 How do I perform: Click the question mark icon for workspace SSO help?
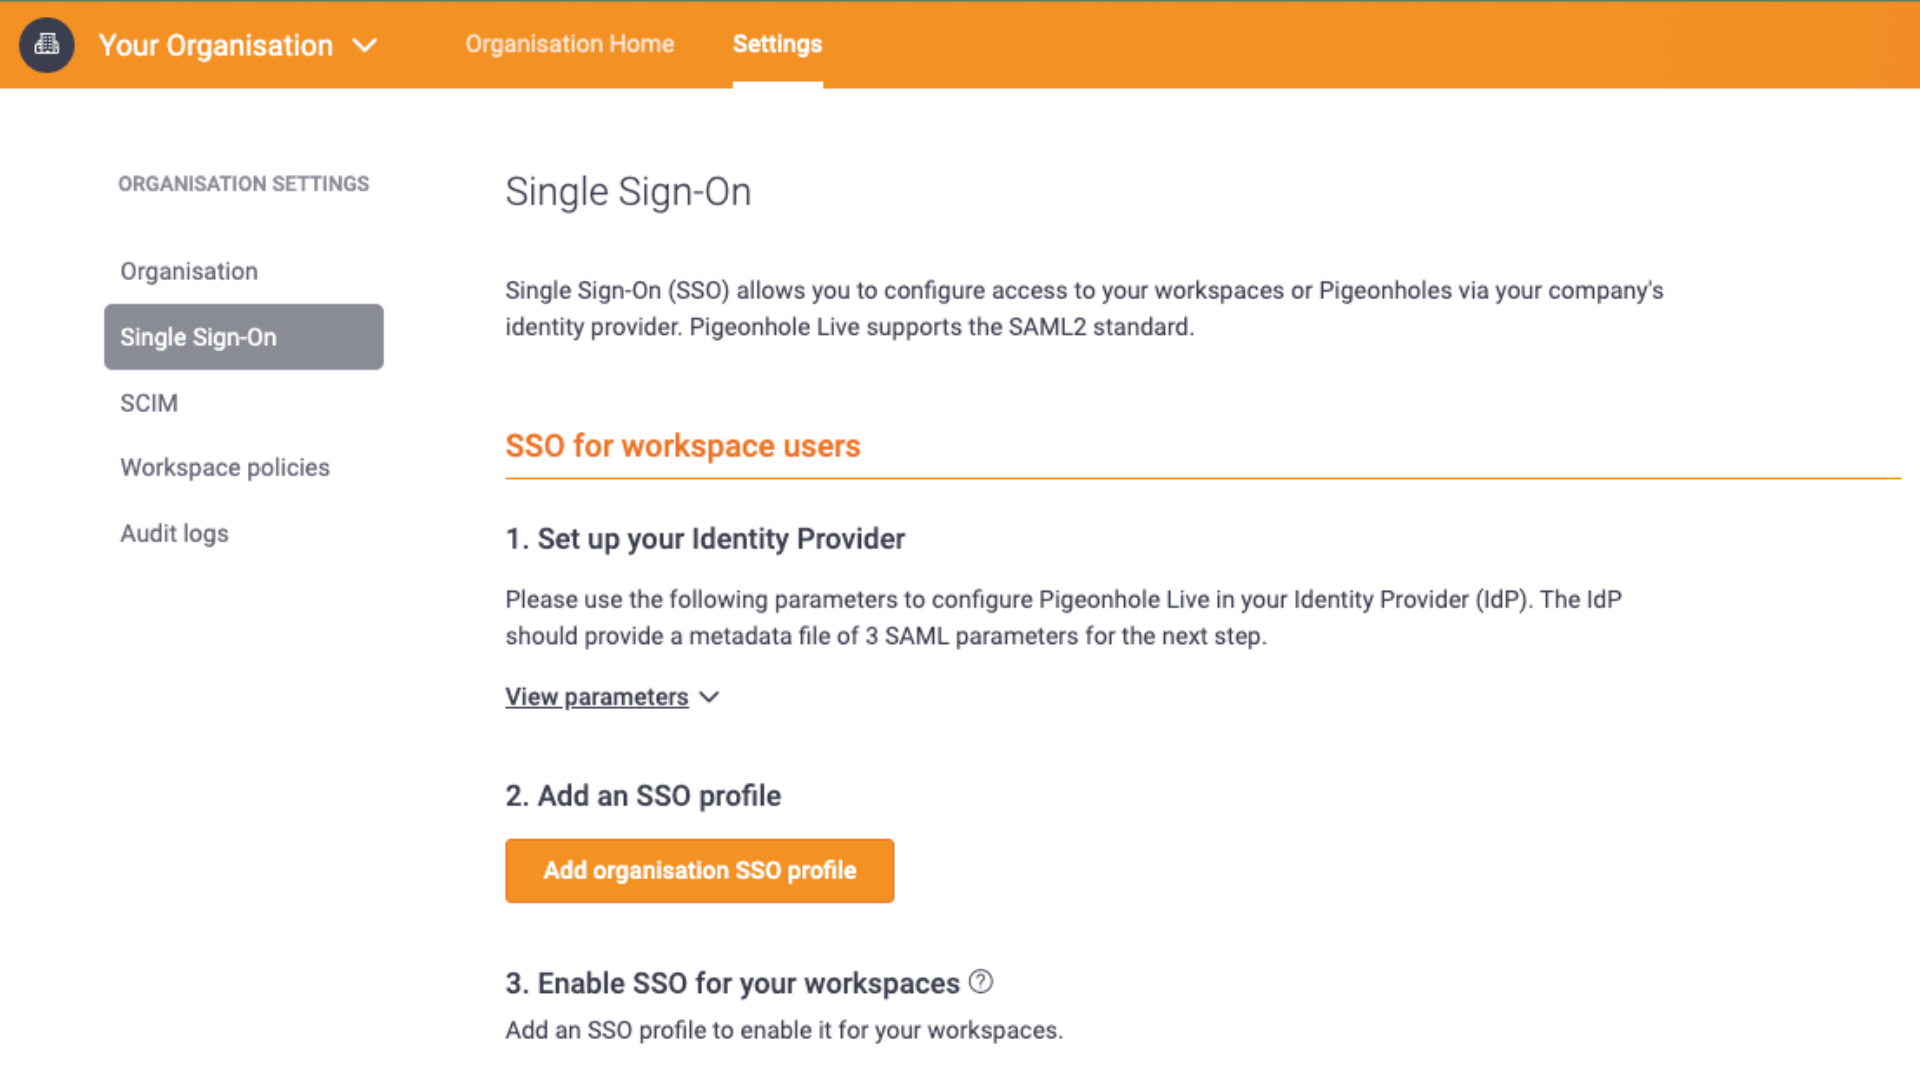[x=981, y=983]
